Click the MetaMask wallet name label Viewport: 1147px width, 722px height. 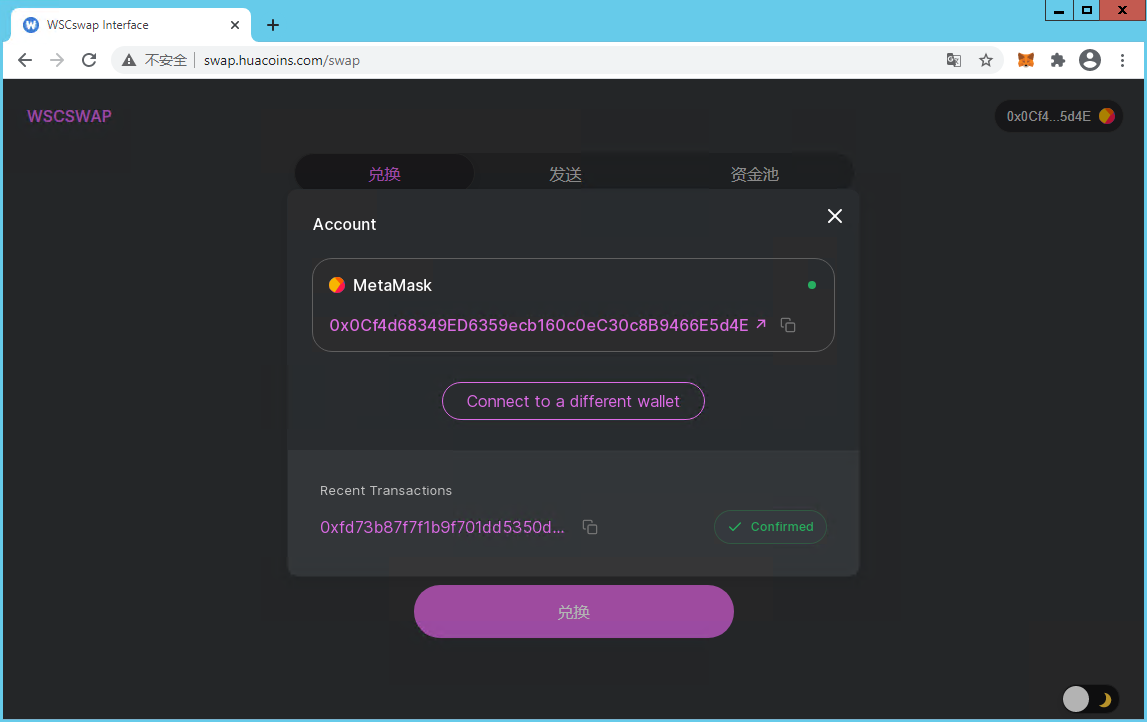(x=392, y=285)
